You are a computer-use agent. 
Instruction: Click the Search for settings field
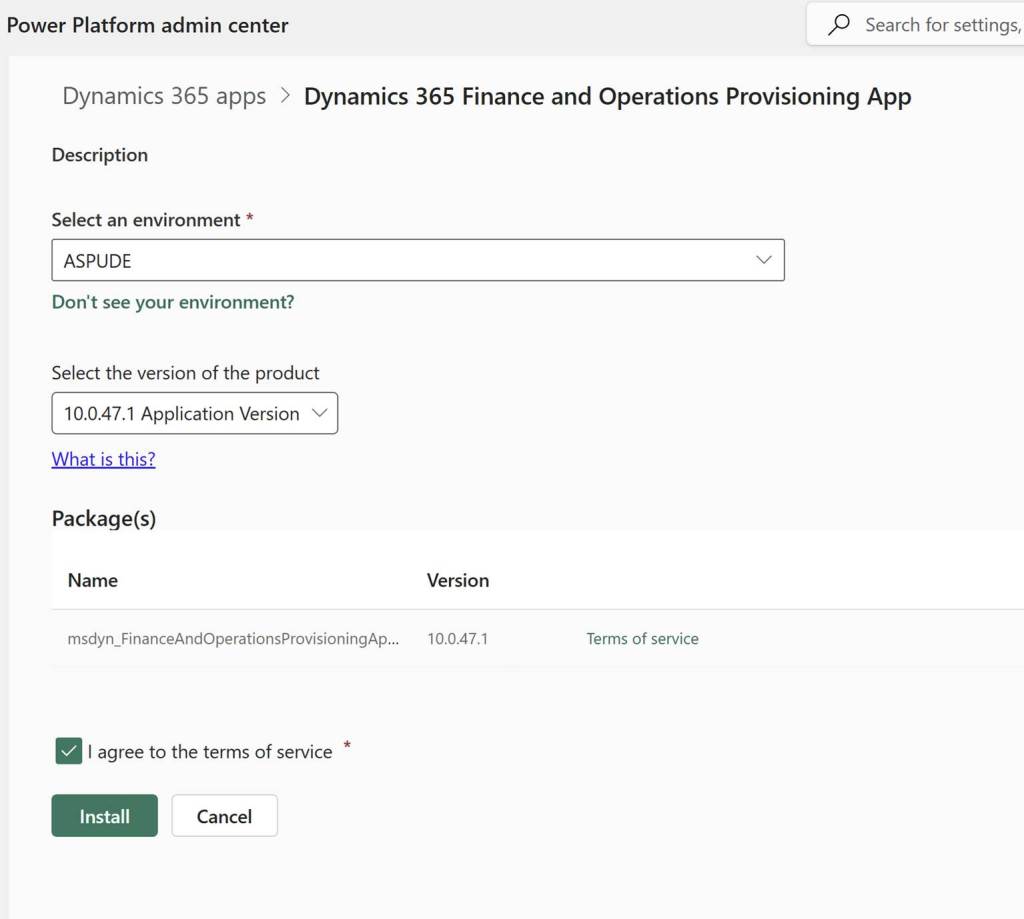pos(938,25)
